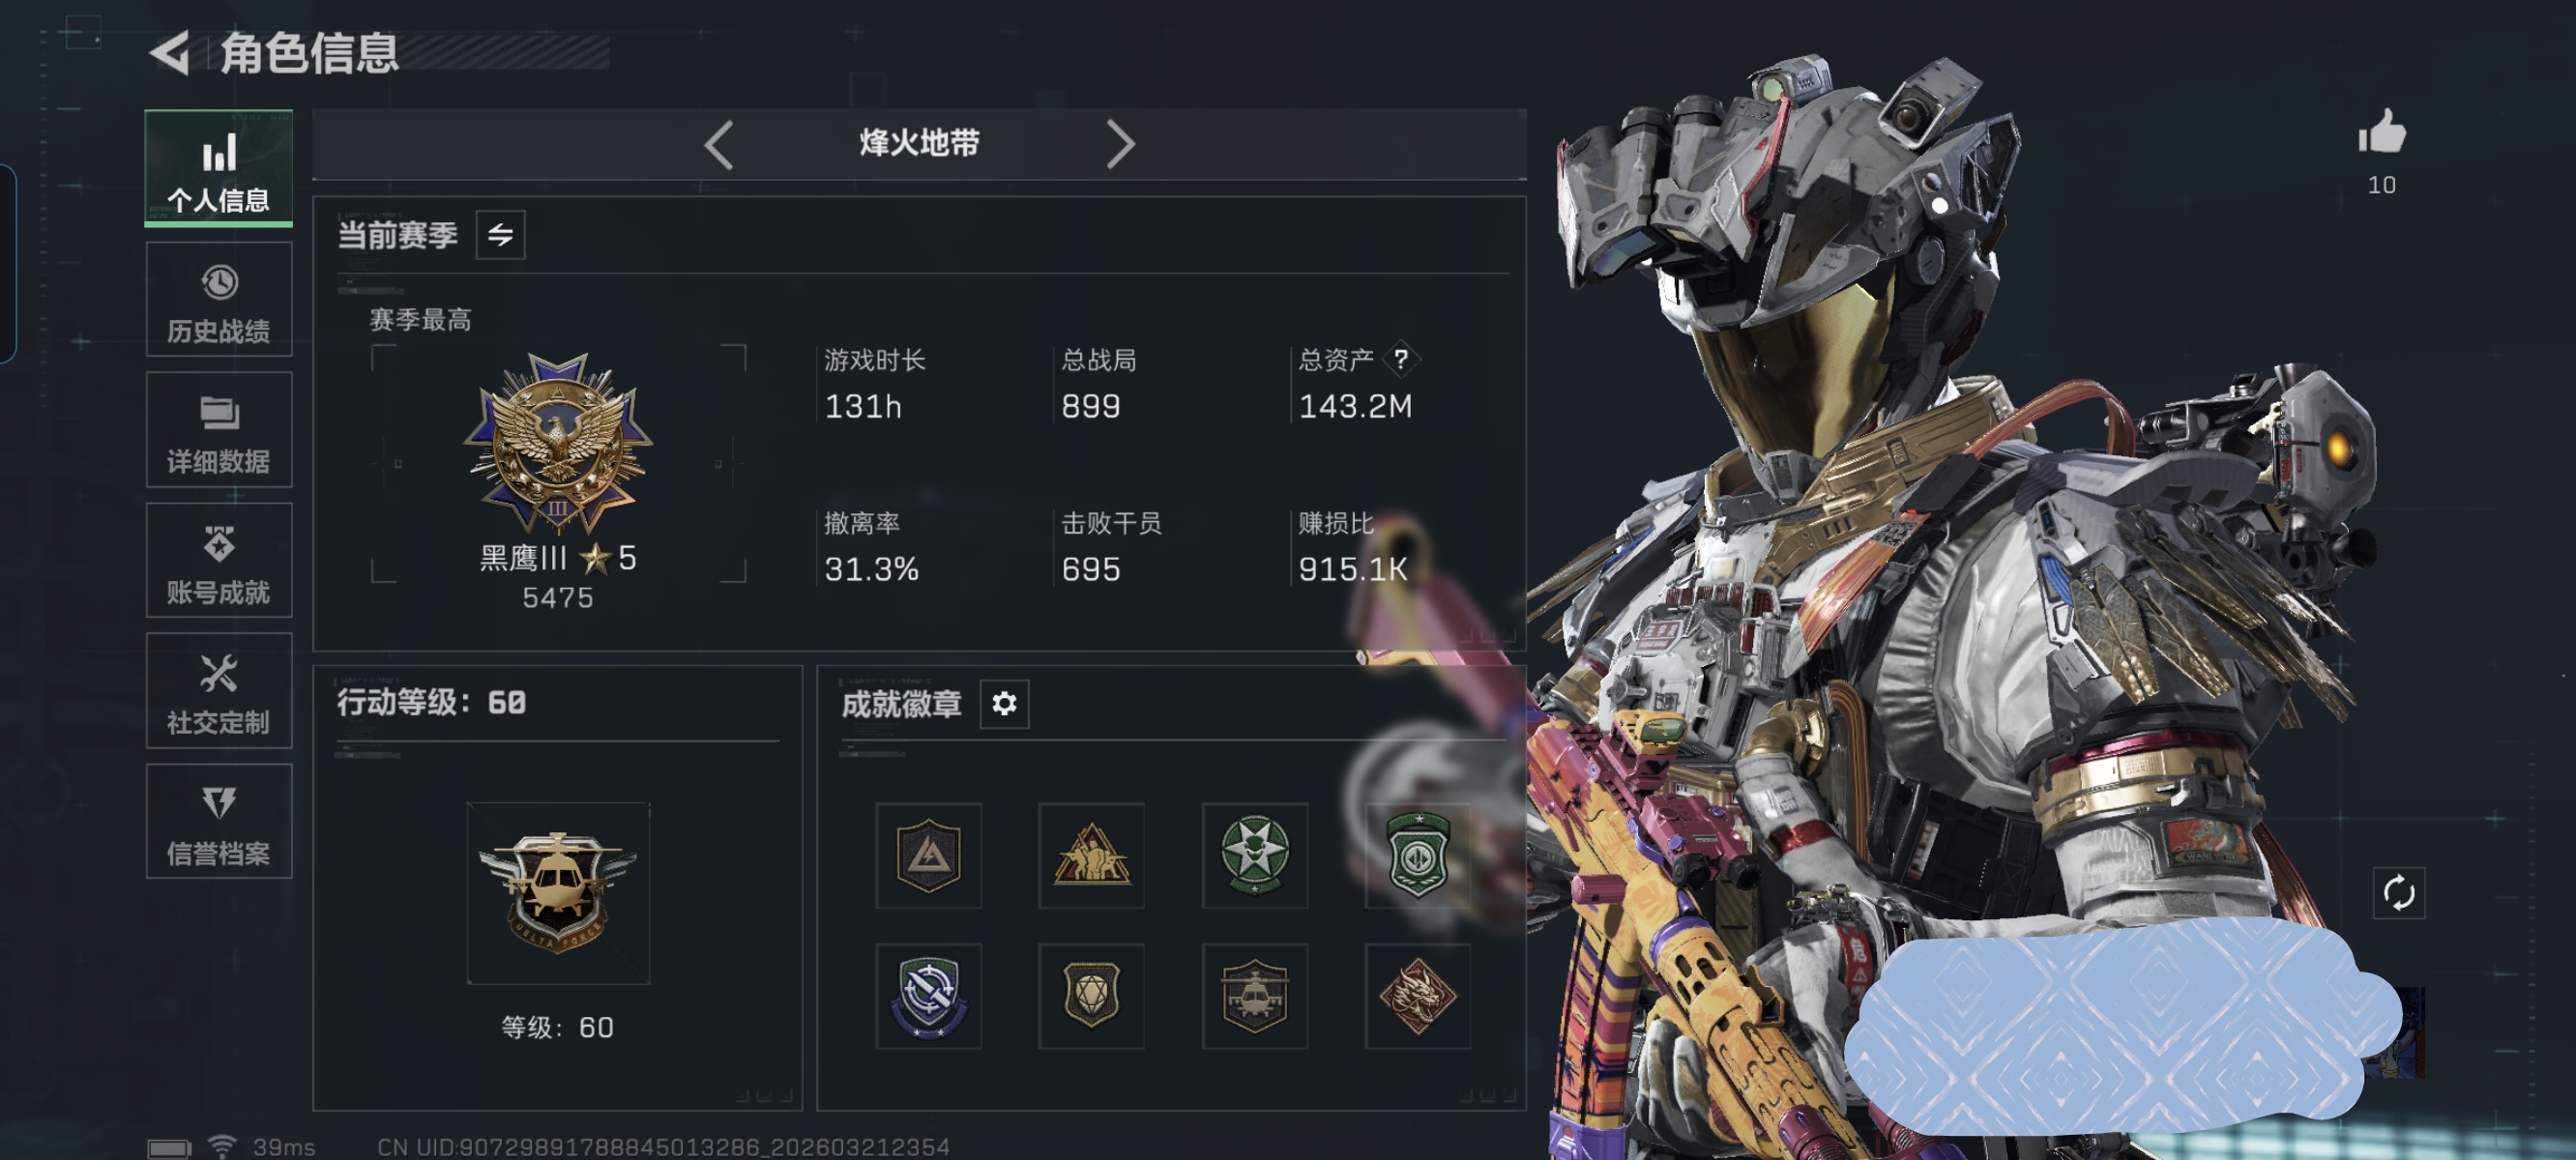Switch to previous mode with left chevron
Image resolution: width=2576 pixels, height=1160 pixels.
tap(719, 145)
